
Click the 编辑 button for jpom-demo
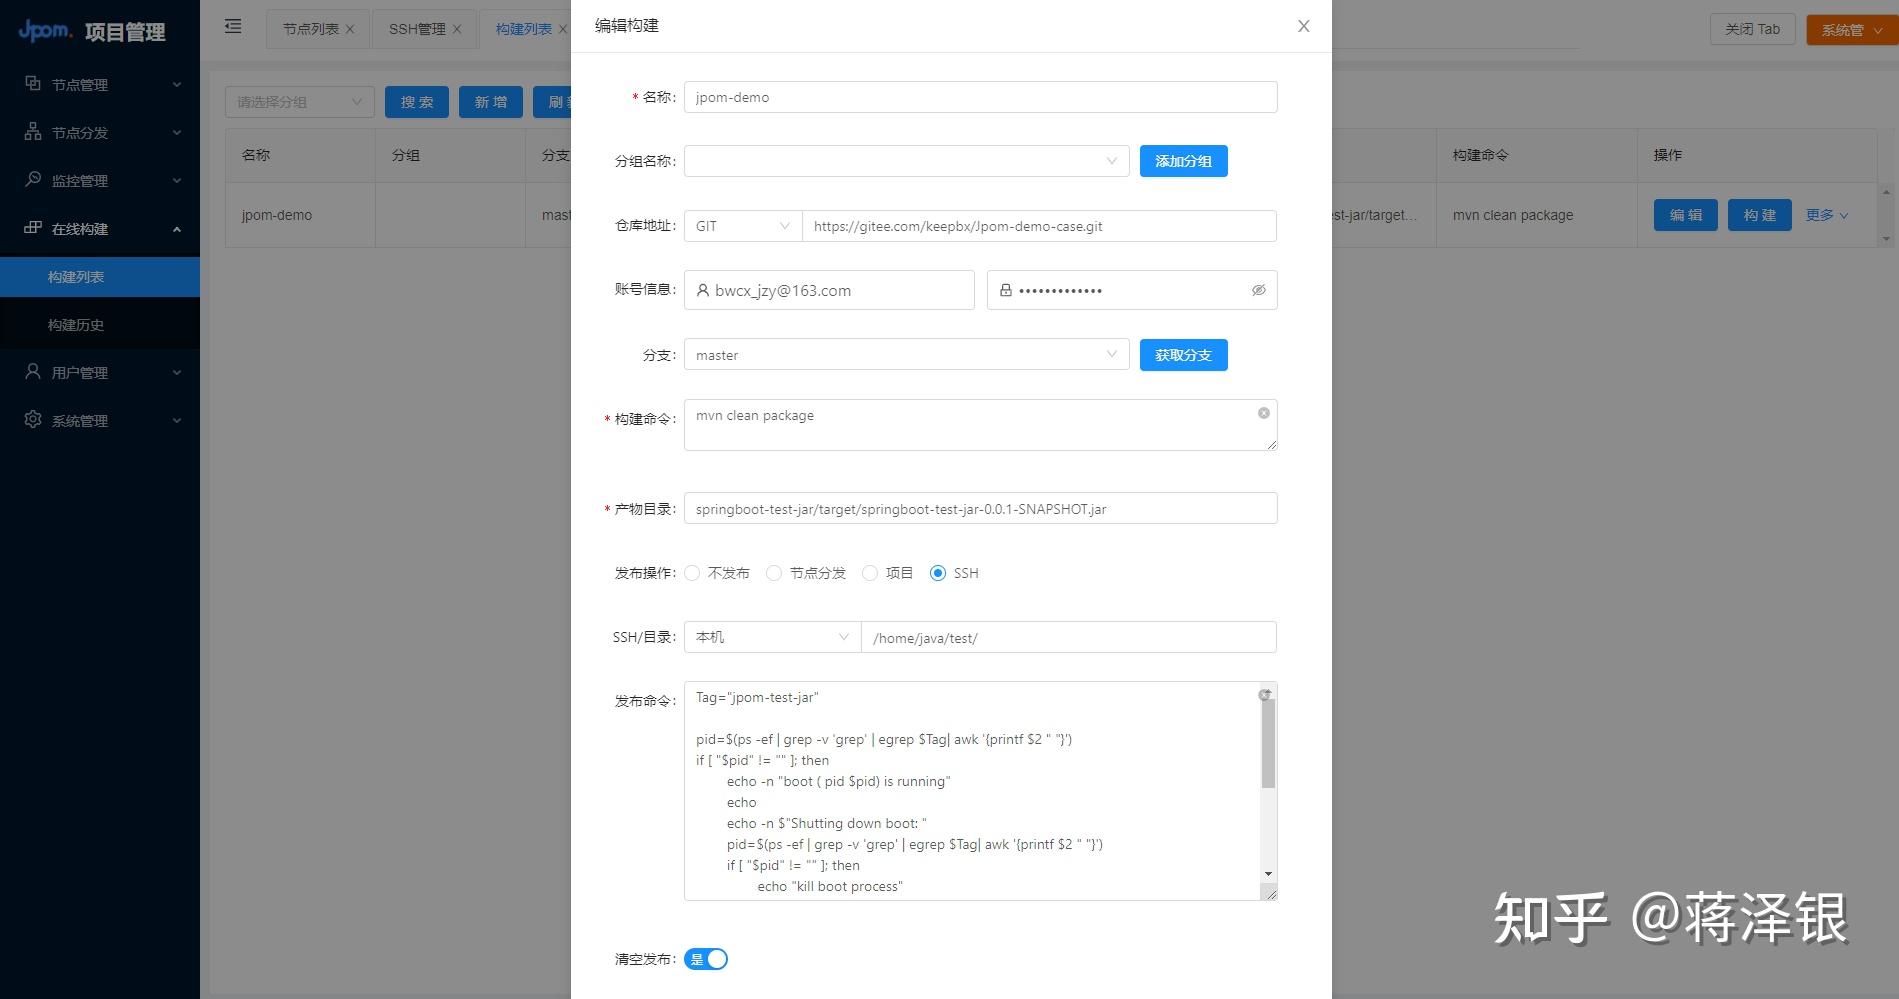point(1686,215)
